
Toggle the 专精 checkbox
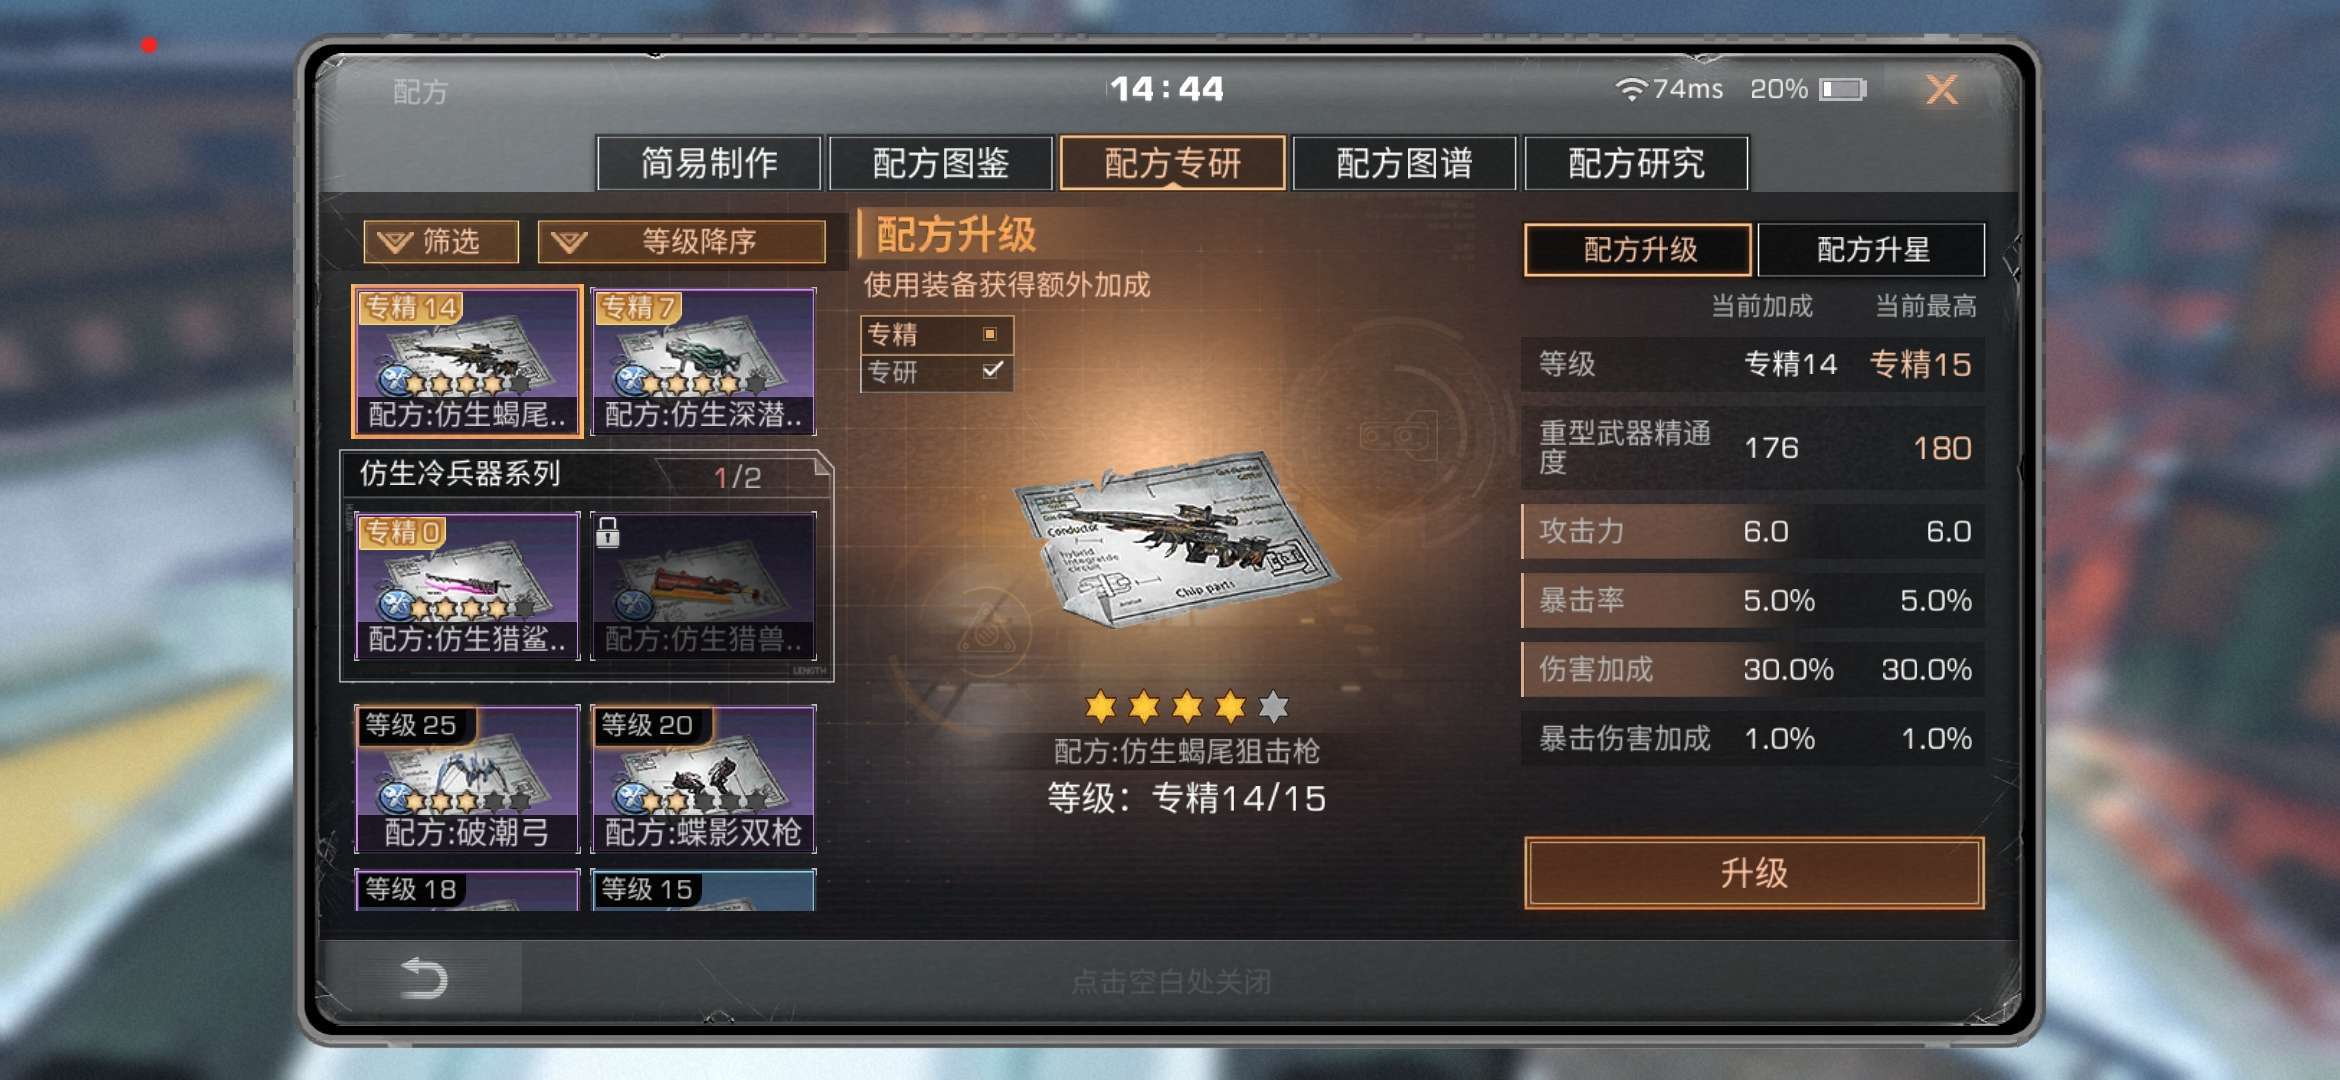(990, 334)
